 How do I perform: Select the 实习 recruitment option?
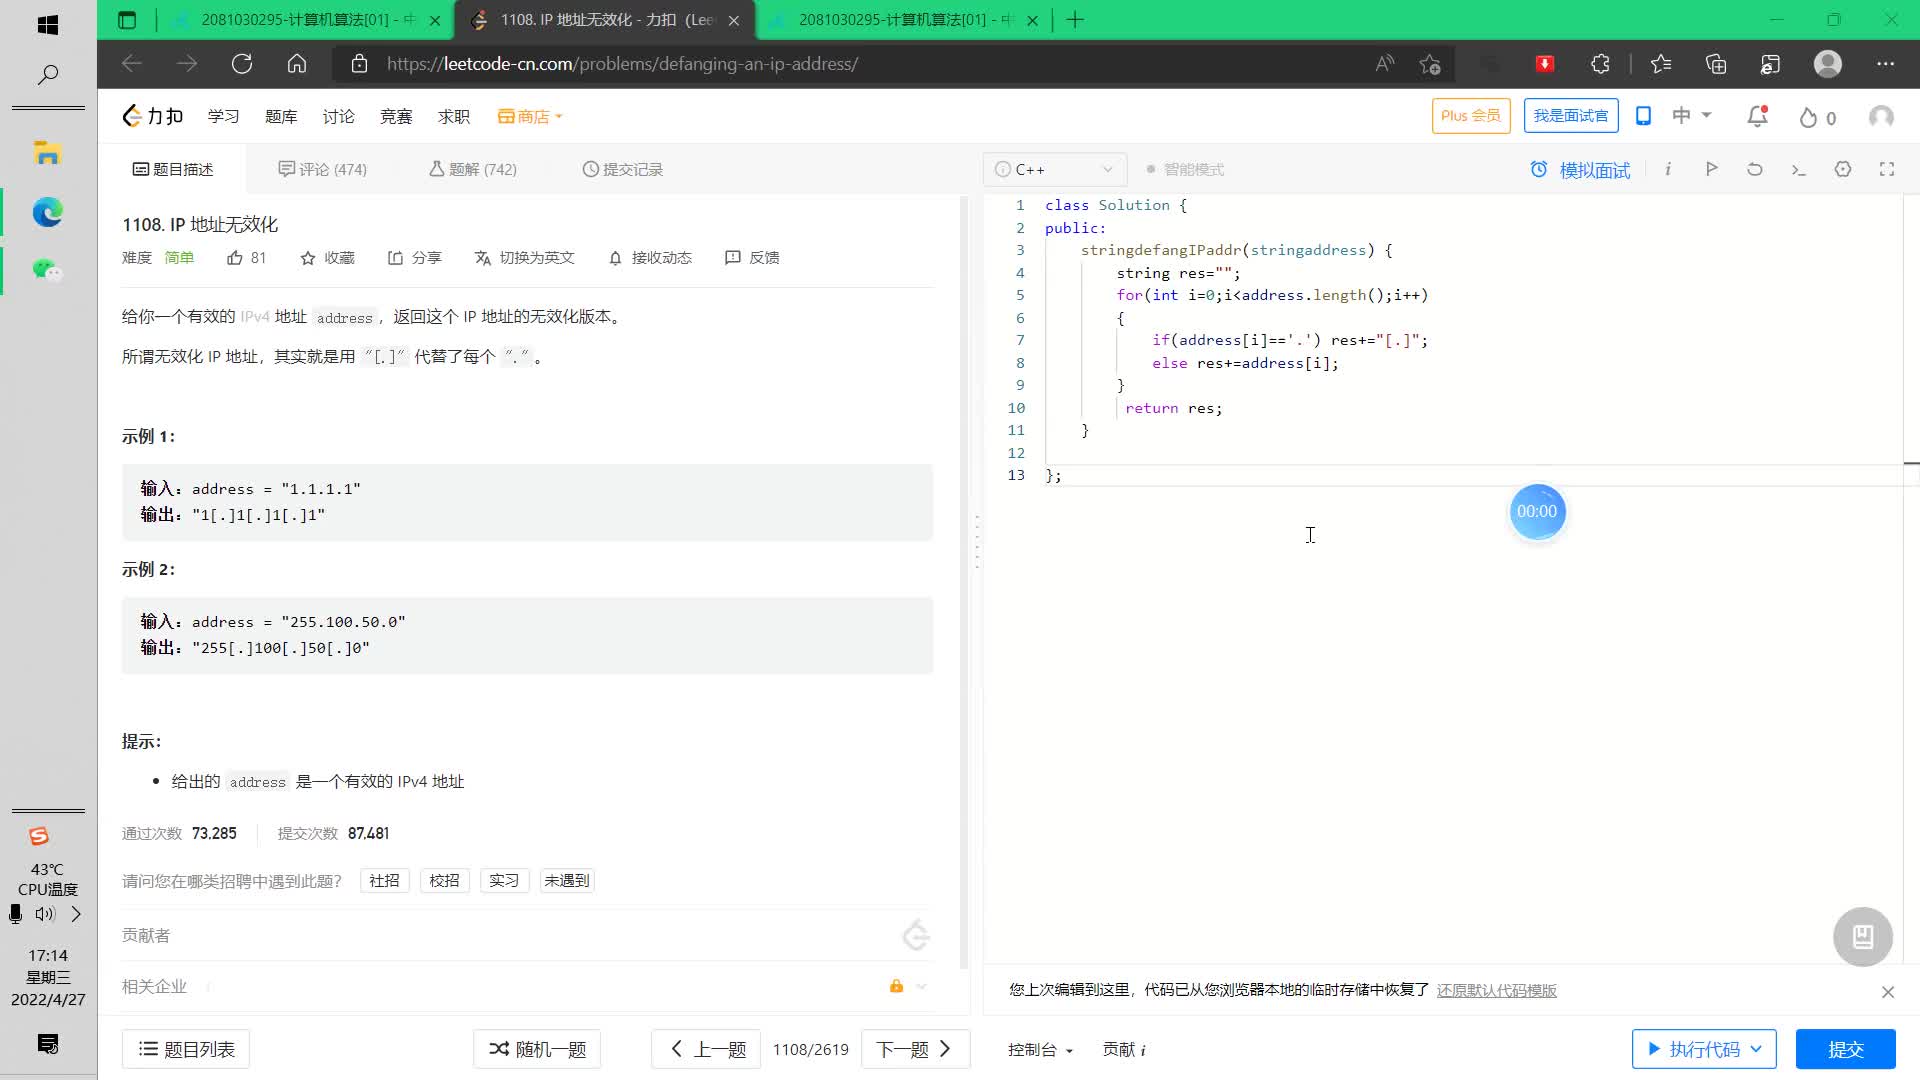pos(504,880)
